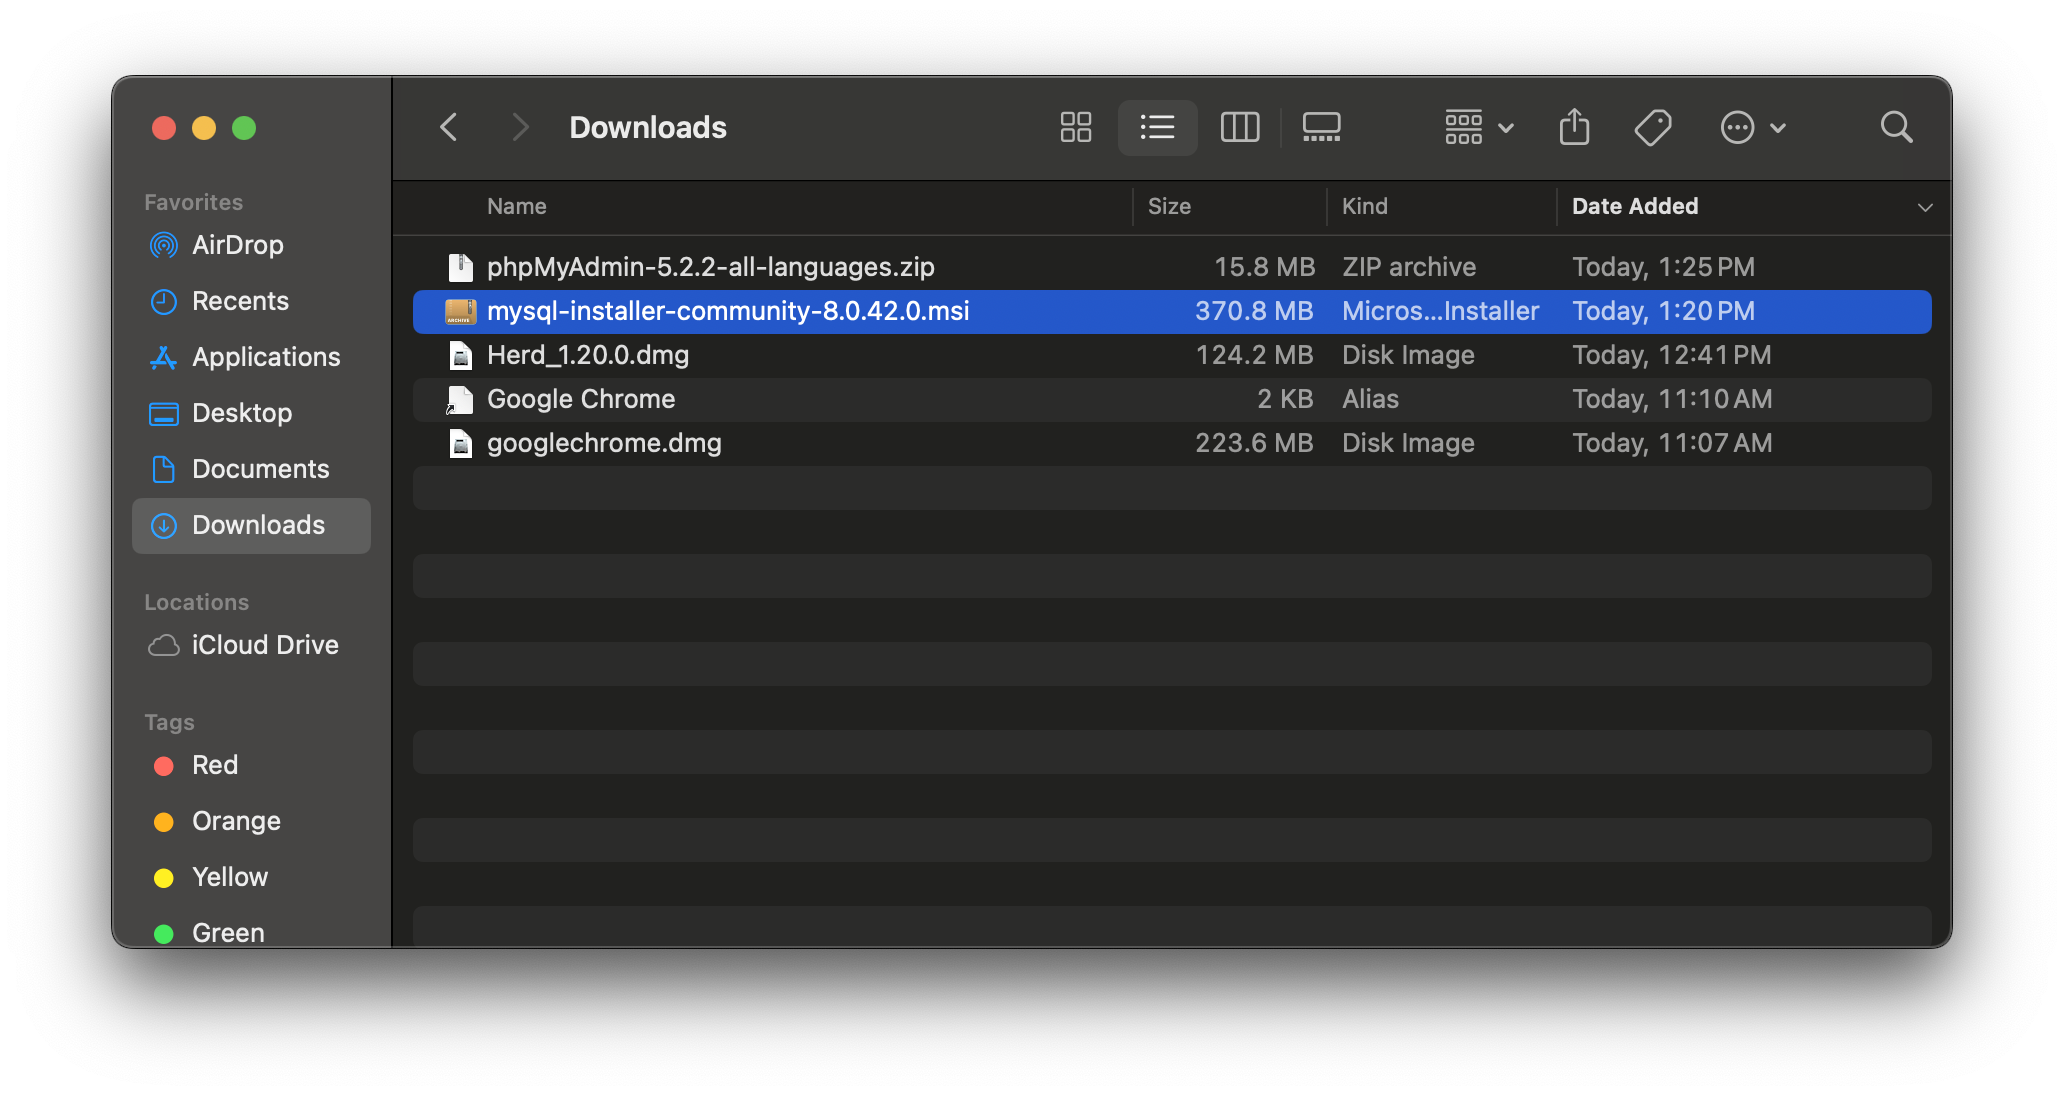
Task: Toggle sort order chevron in Date Added
Action: point(1924,207)
